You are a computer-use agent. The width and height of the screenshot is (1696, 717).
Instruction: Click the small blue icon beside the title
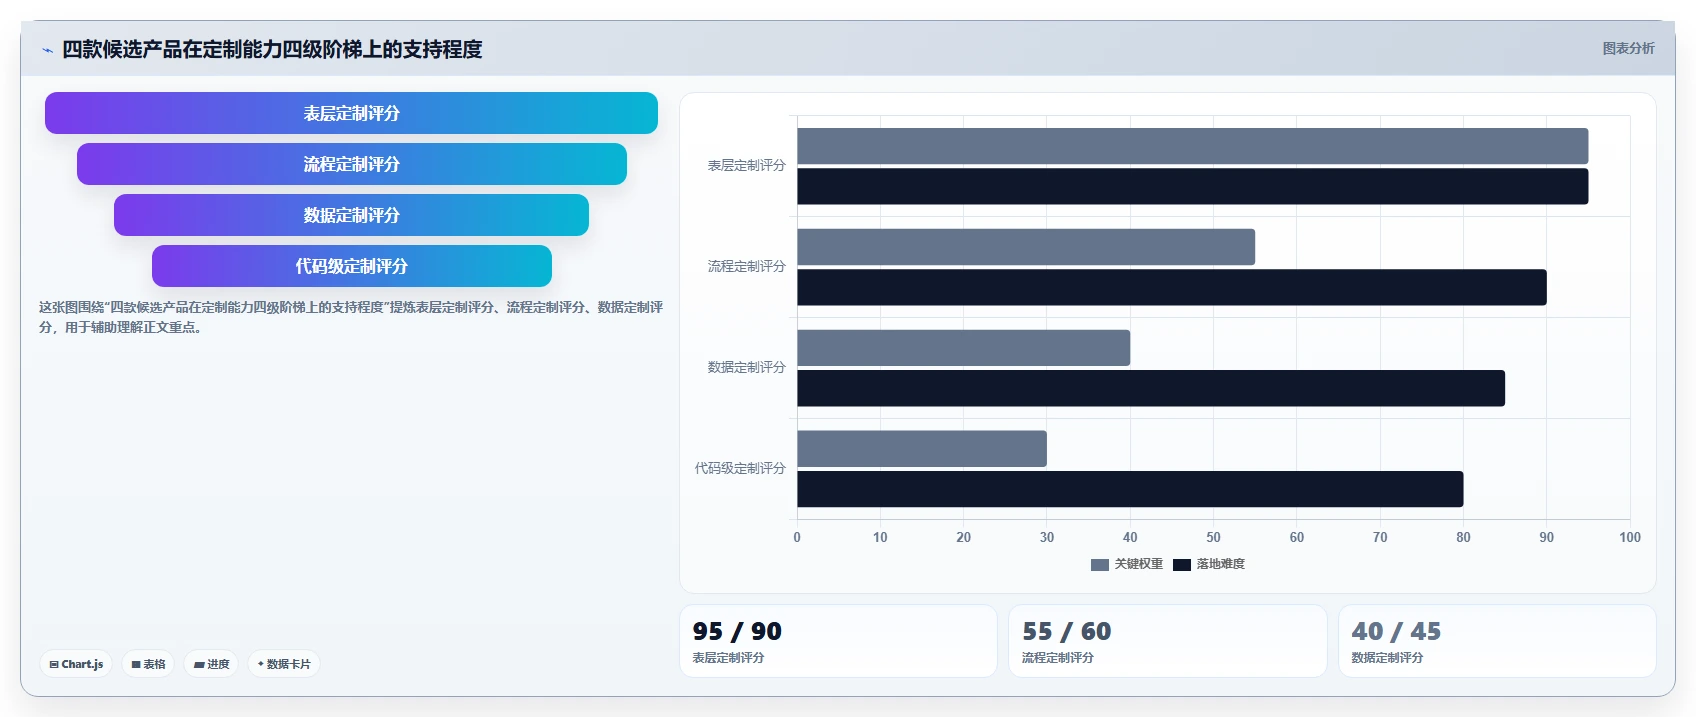click(47, 50)
